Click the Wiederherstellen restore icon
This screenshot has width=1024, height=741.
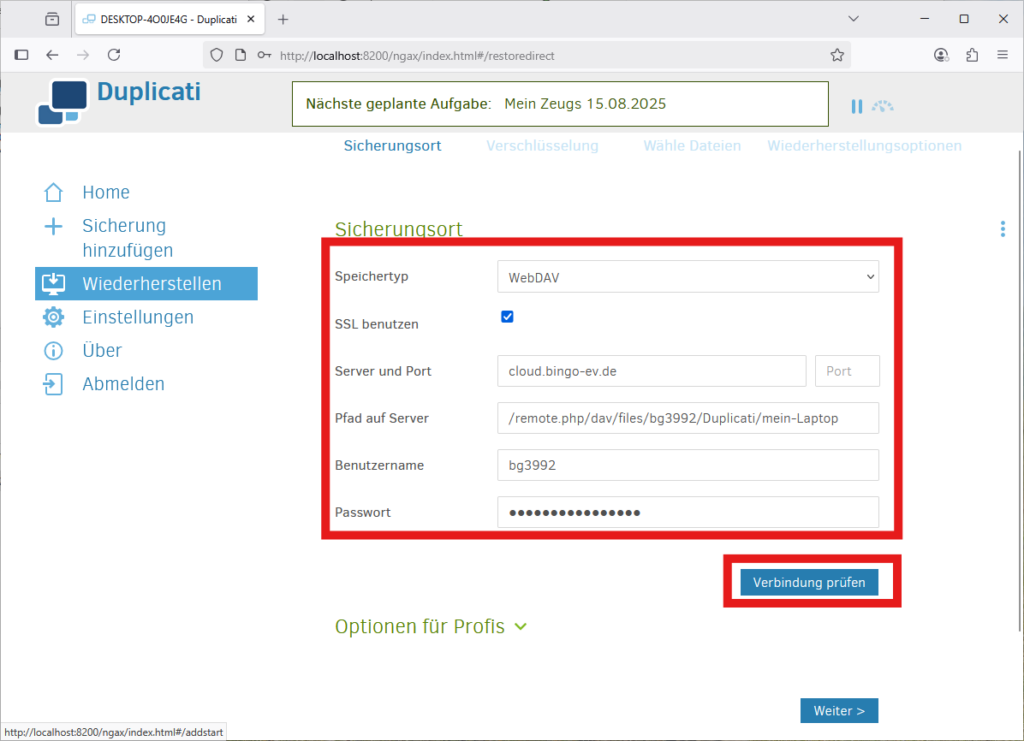[x=54, y=283]
